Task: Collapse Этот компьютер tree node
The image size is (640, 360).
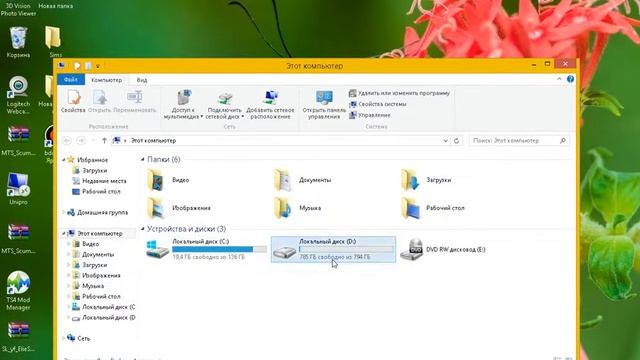Action: [x=64, y=233]
